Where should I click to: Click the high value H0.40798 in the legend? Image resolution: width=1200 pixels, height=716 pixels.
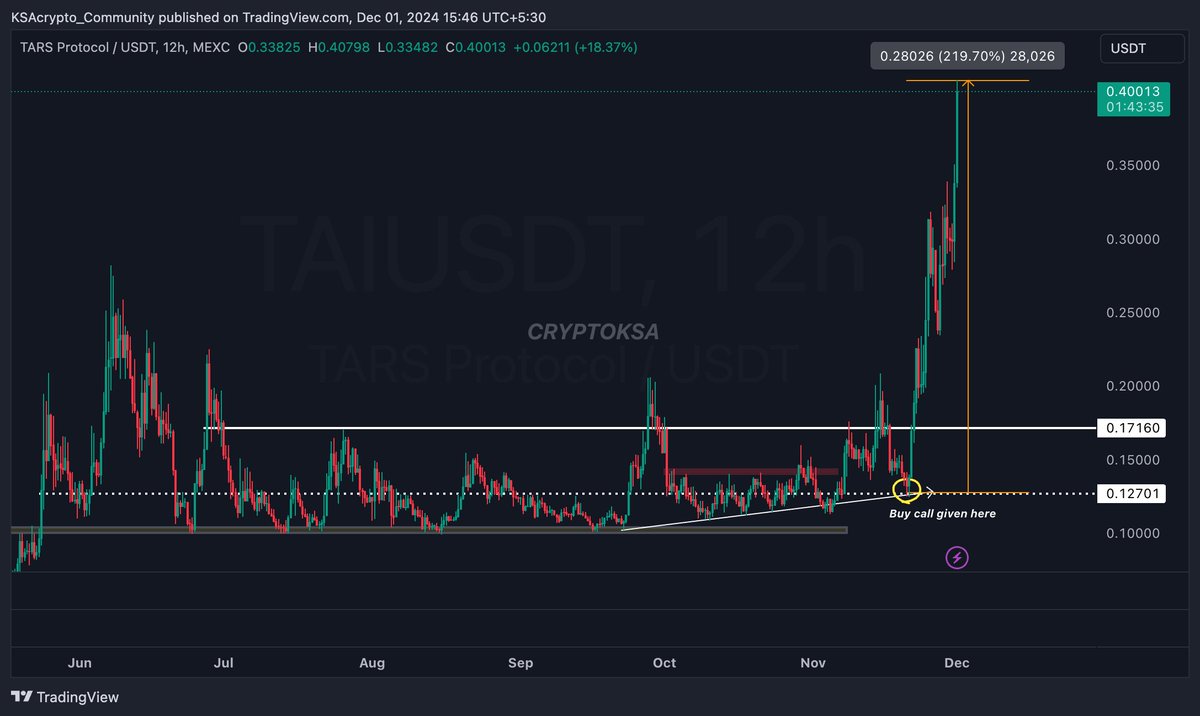pyautogui.click(x=337, y=47)
